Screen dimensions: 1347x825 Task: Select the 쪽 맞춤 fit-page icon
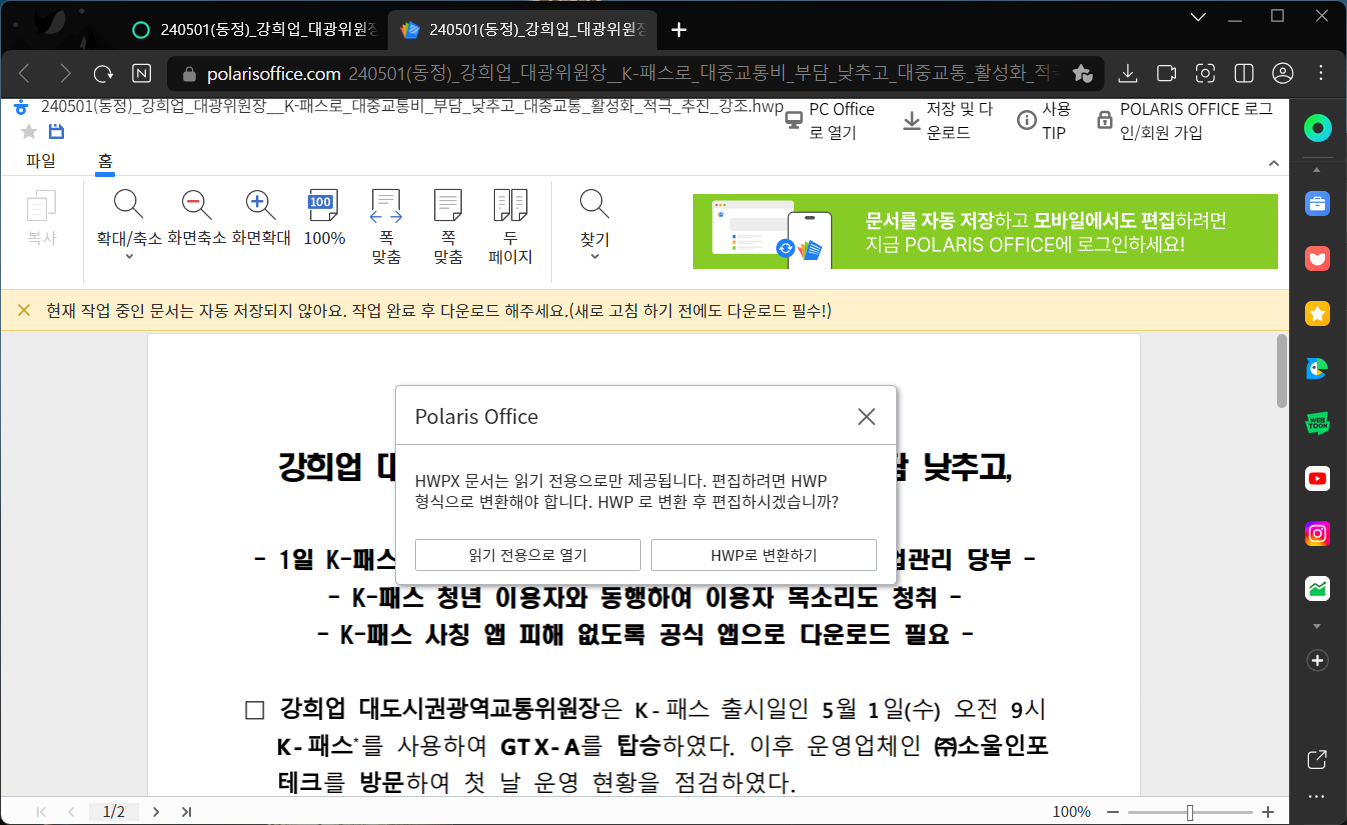pyautogui.click(x=448, y=205)
